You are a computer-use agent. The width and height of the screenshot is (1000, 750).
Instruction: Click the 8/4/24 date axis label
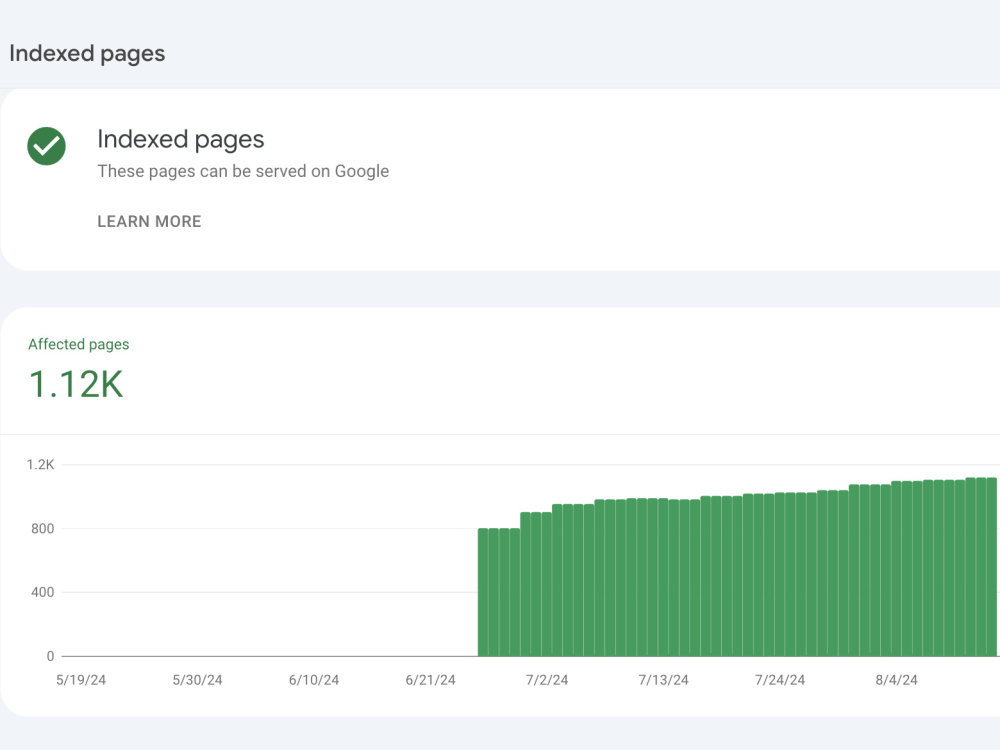(x=896, y=680)
